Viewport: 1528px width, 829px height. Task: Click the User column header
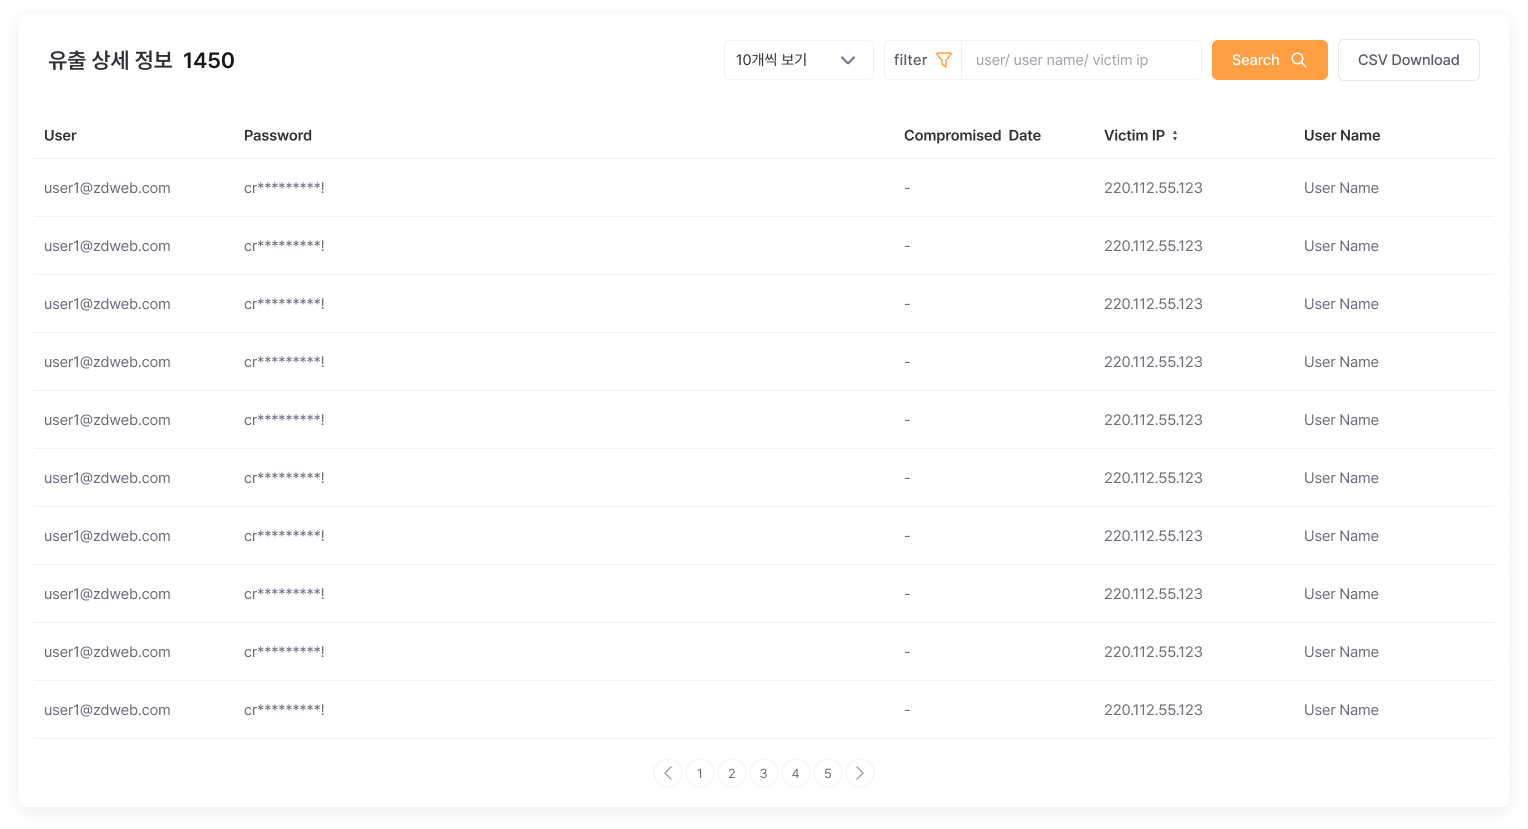tap(60, 135)
